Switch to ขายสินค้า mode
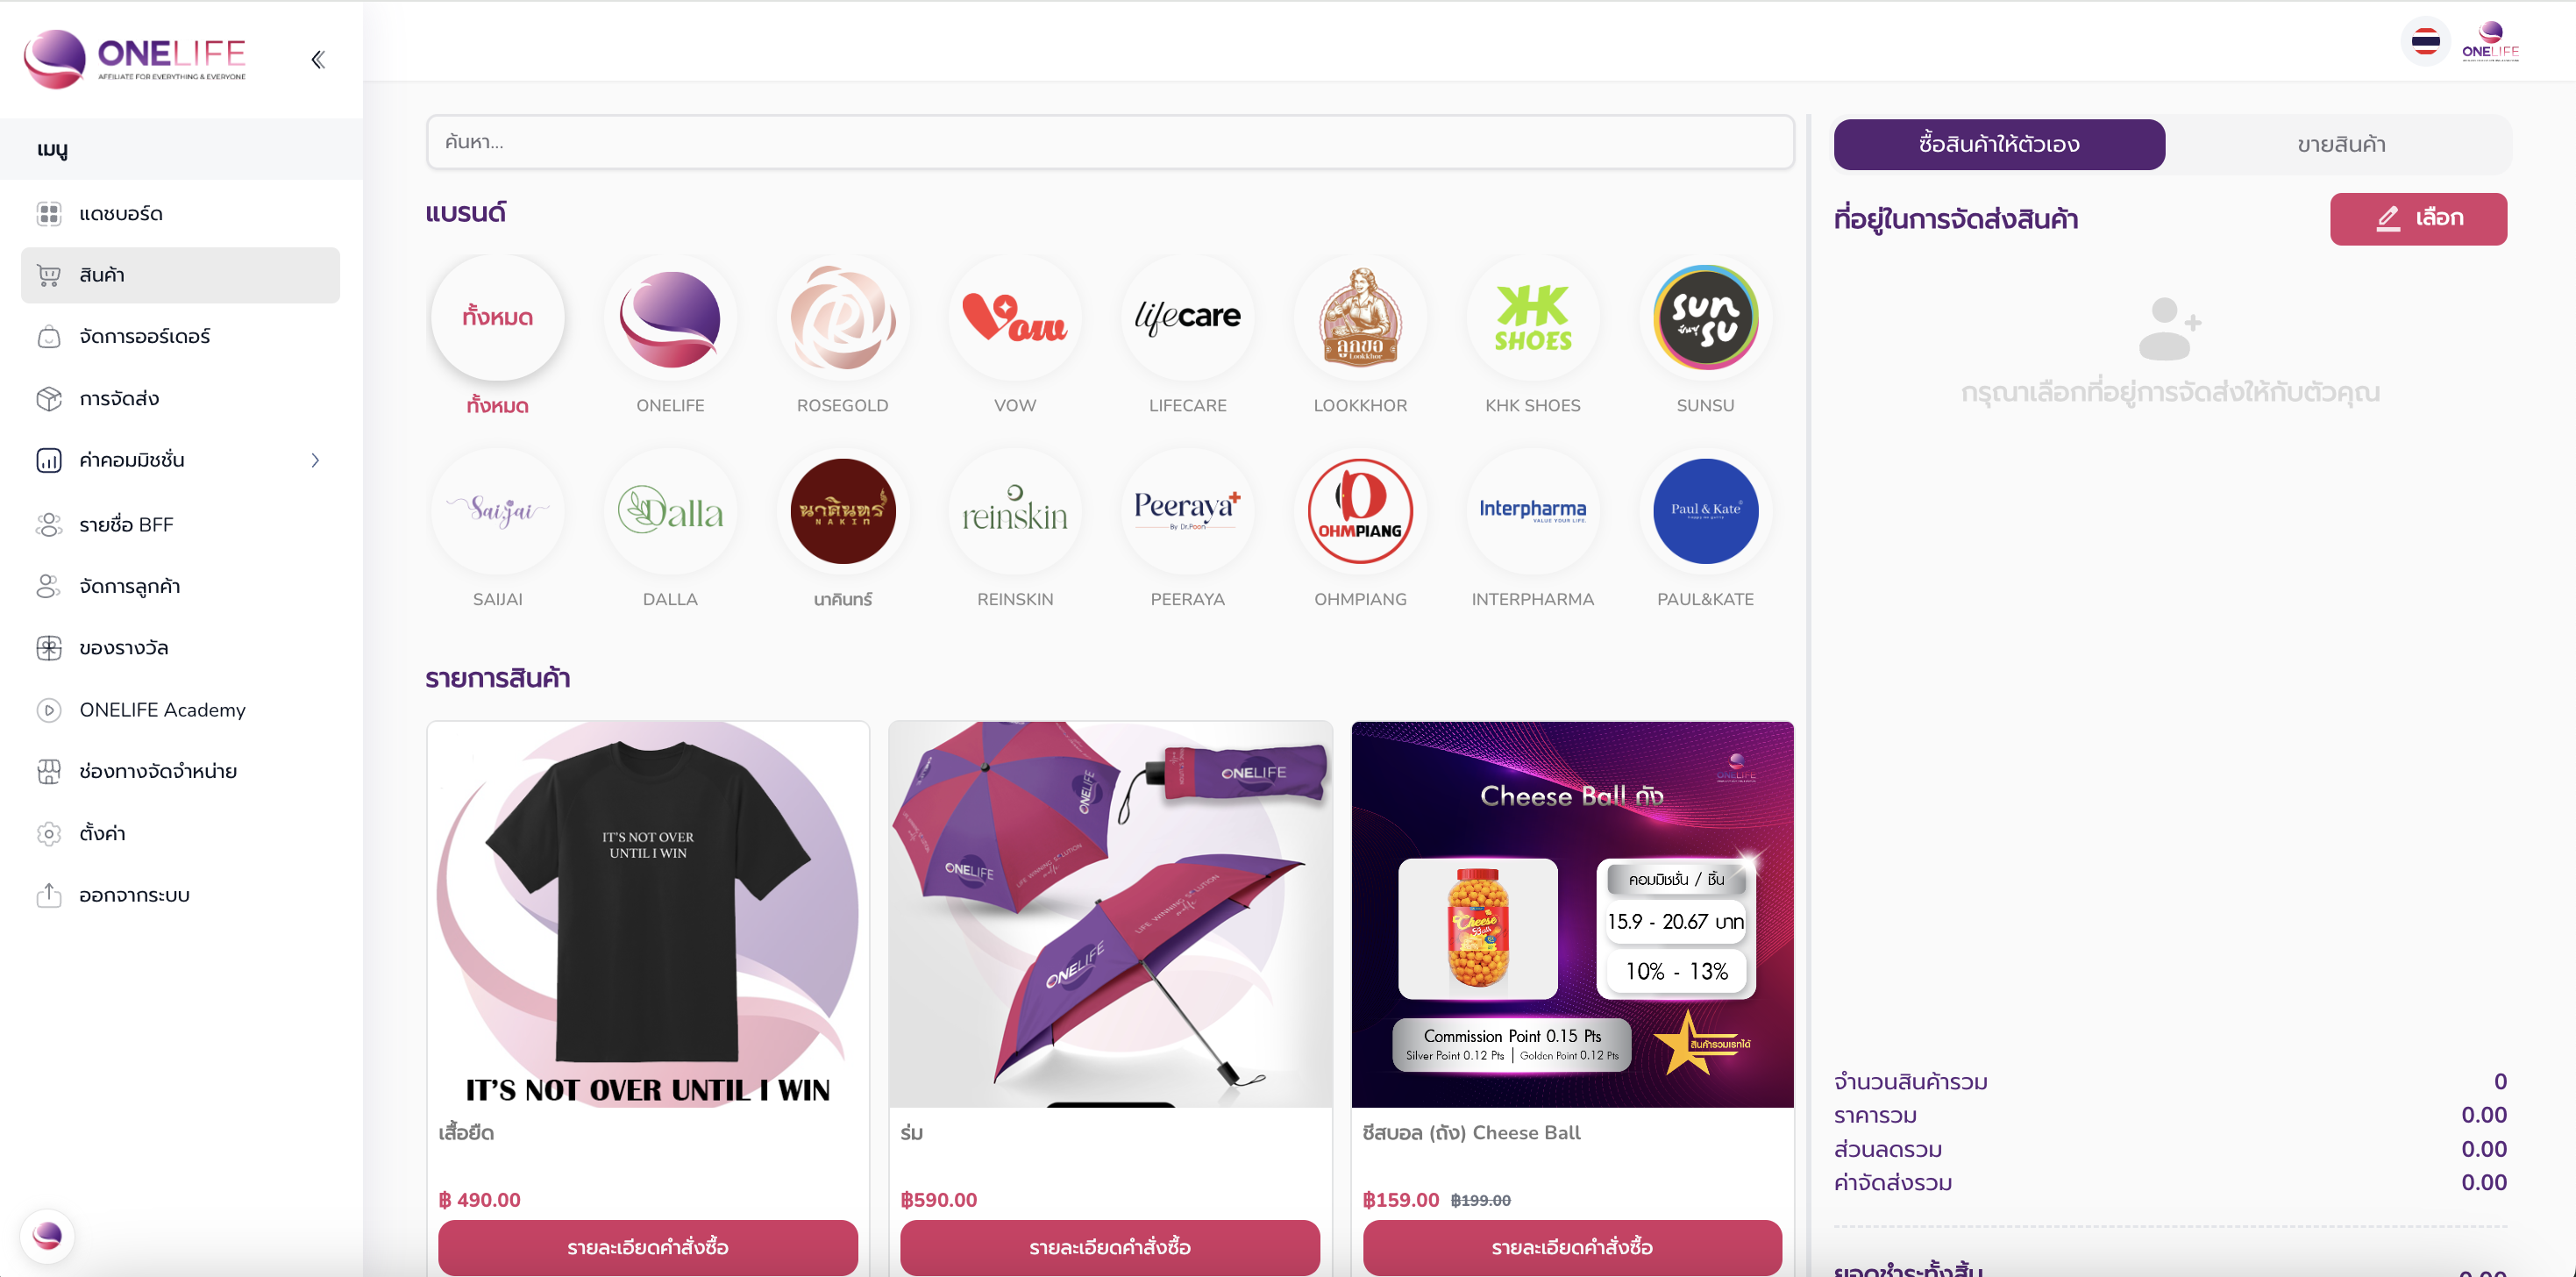Screen dimensions: 2576x1277 click(x=2340, y=145)
